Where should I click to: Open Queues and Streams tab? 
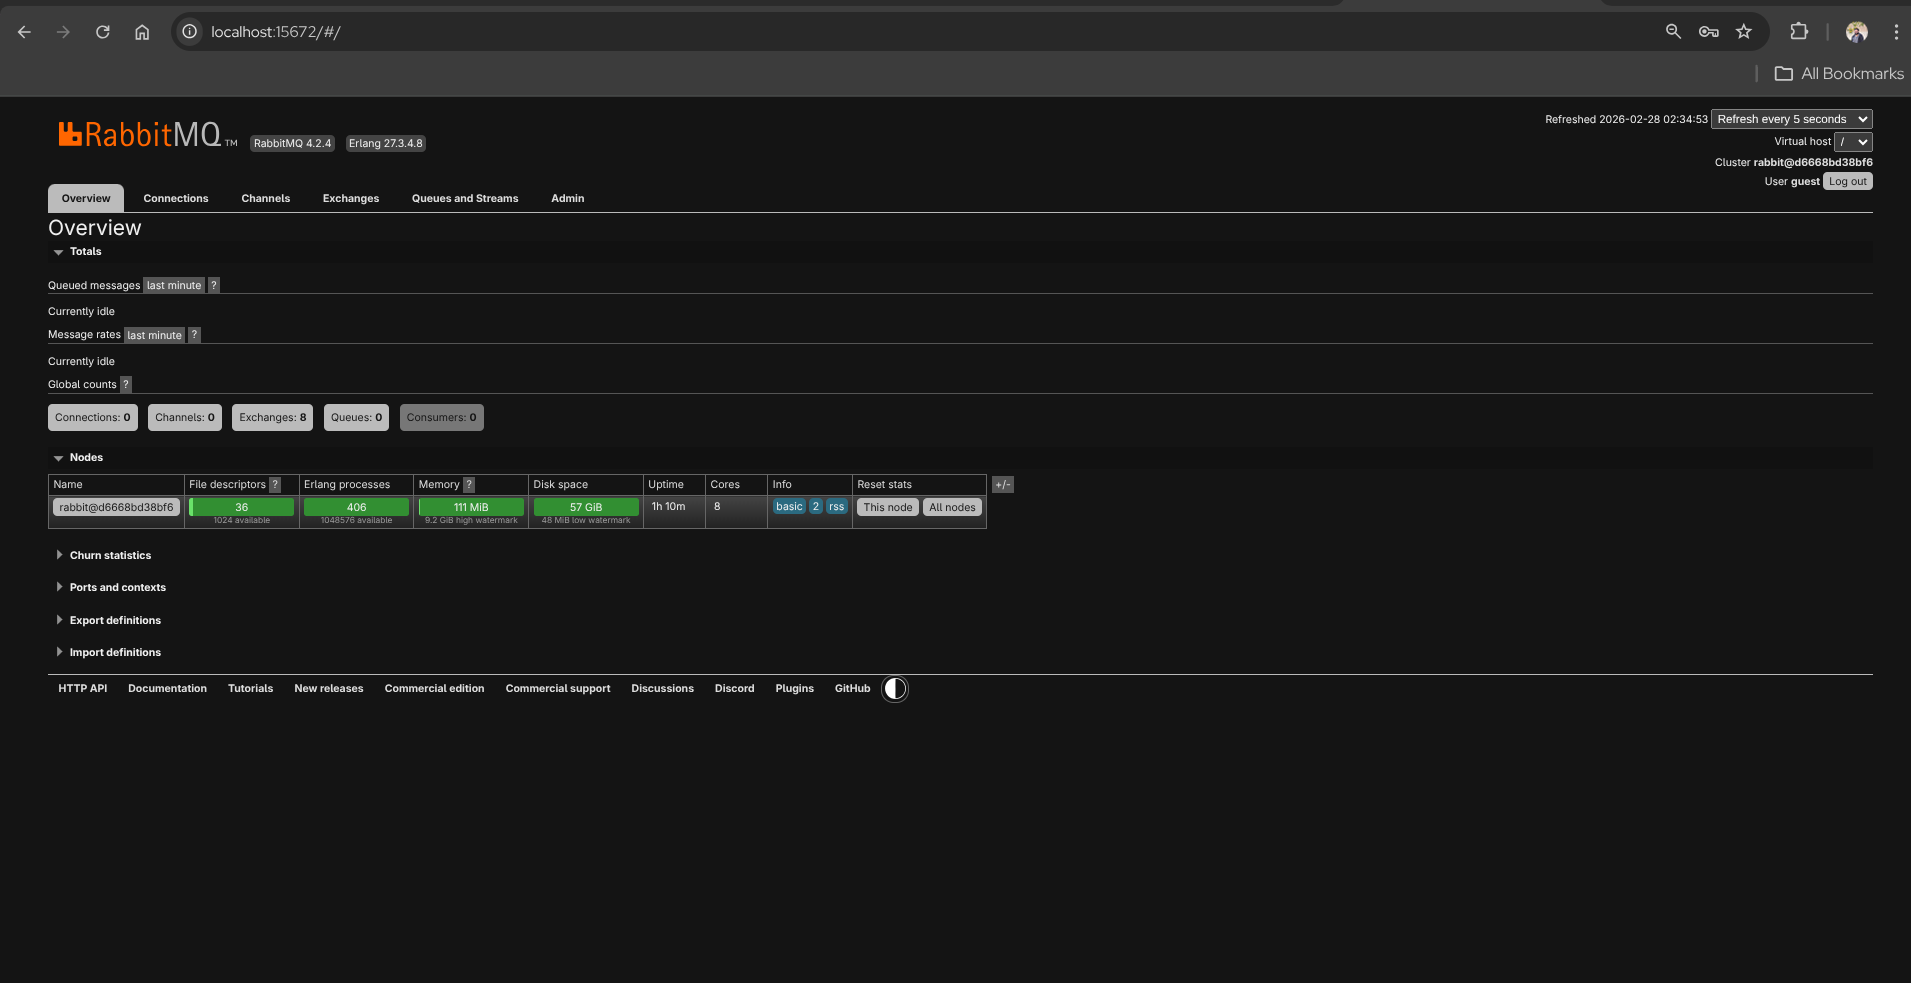465,199
